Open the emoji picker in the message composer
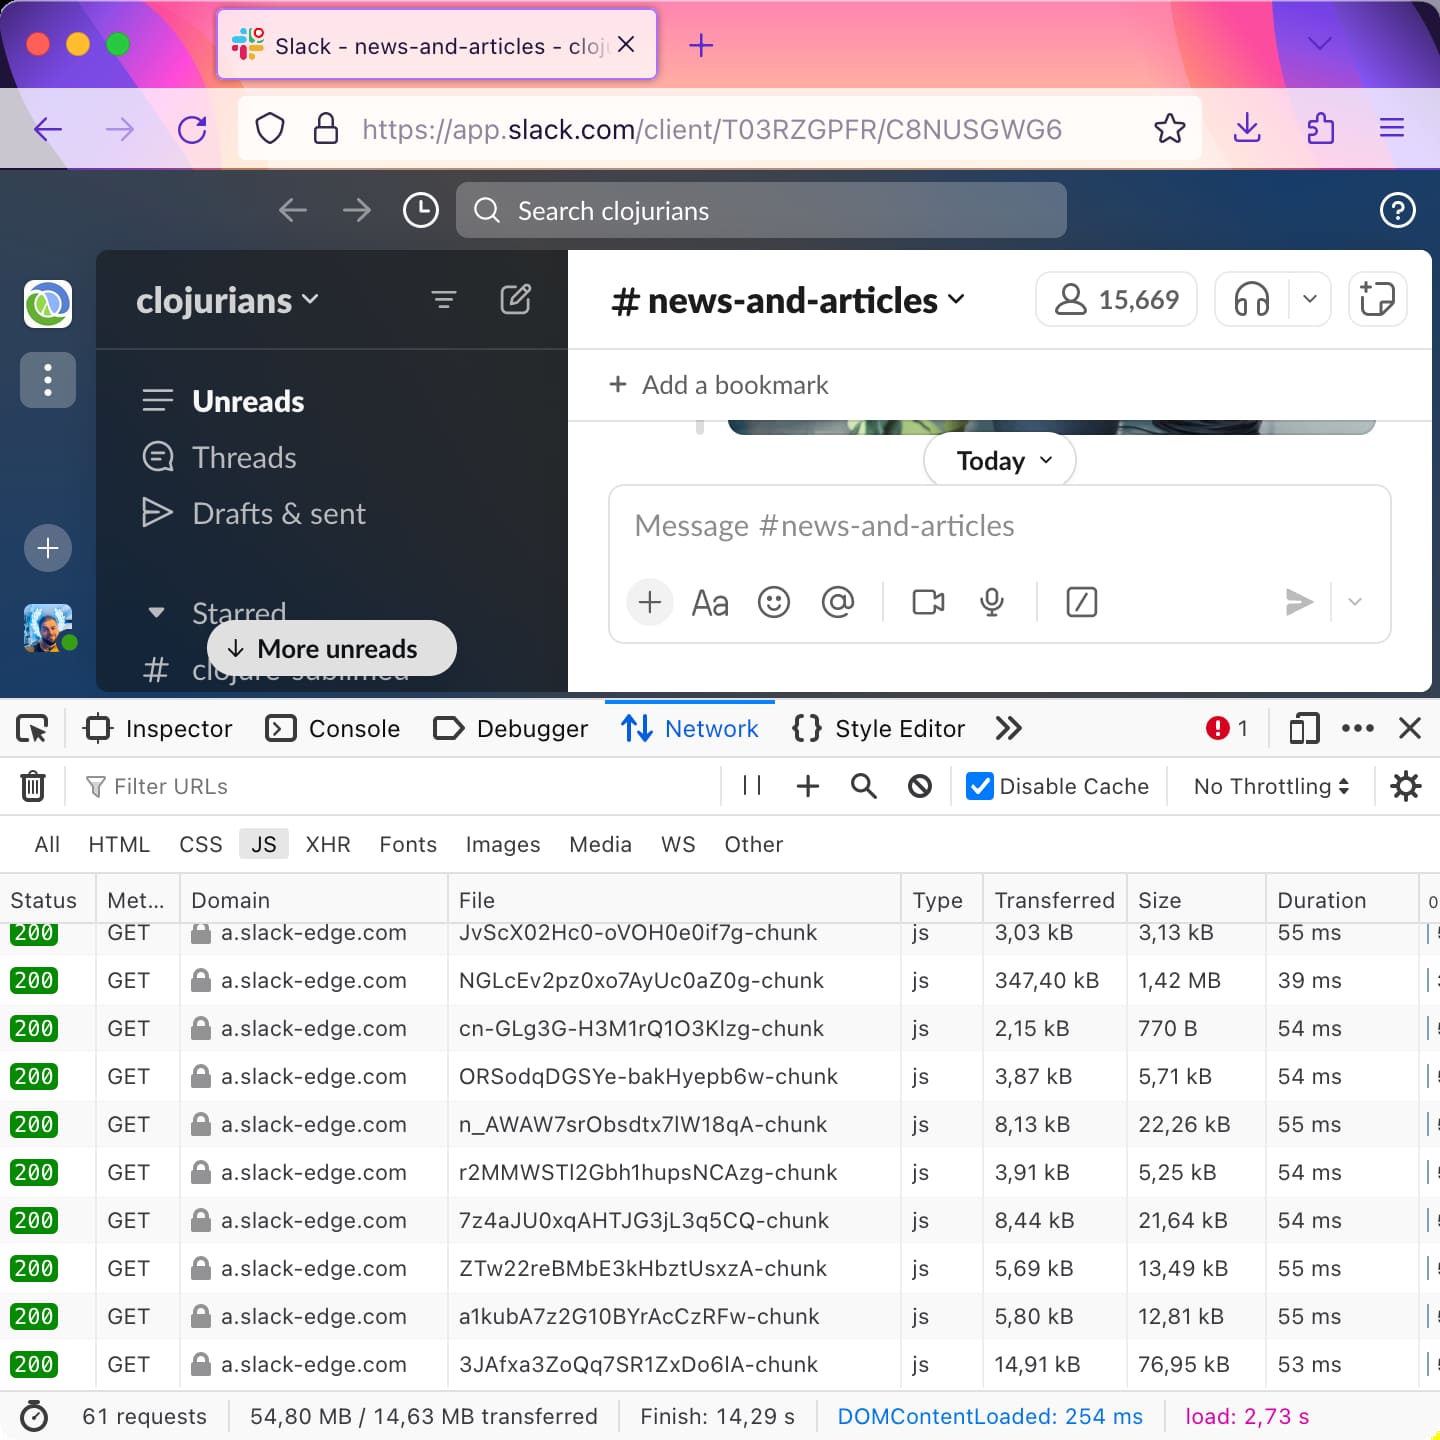 click(x=773, y=602)
